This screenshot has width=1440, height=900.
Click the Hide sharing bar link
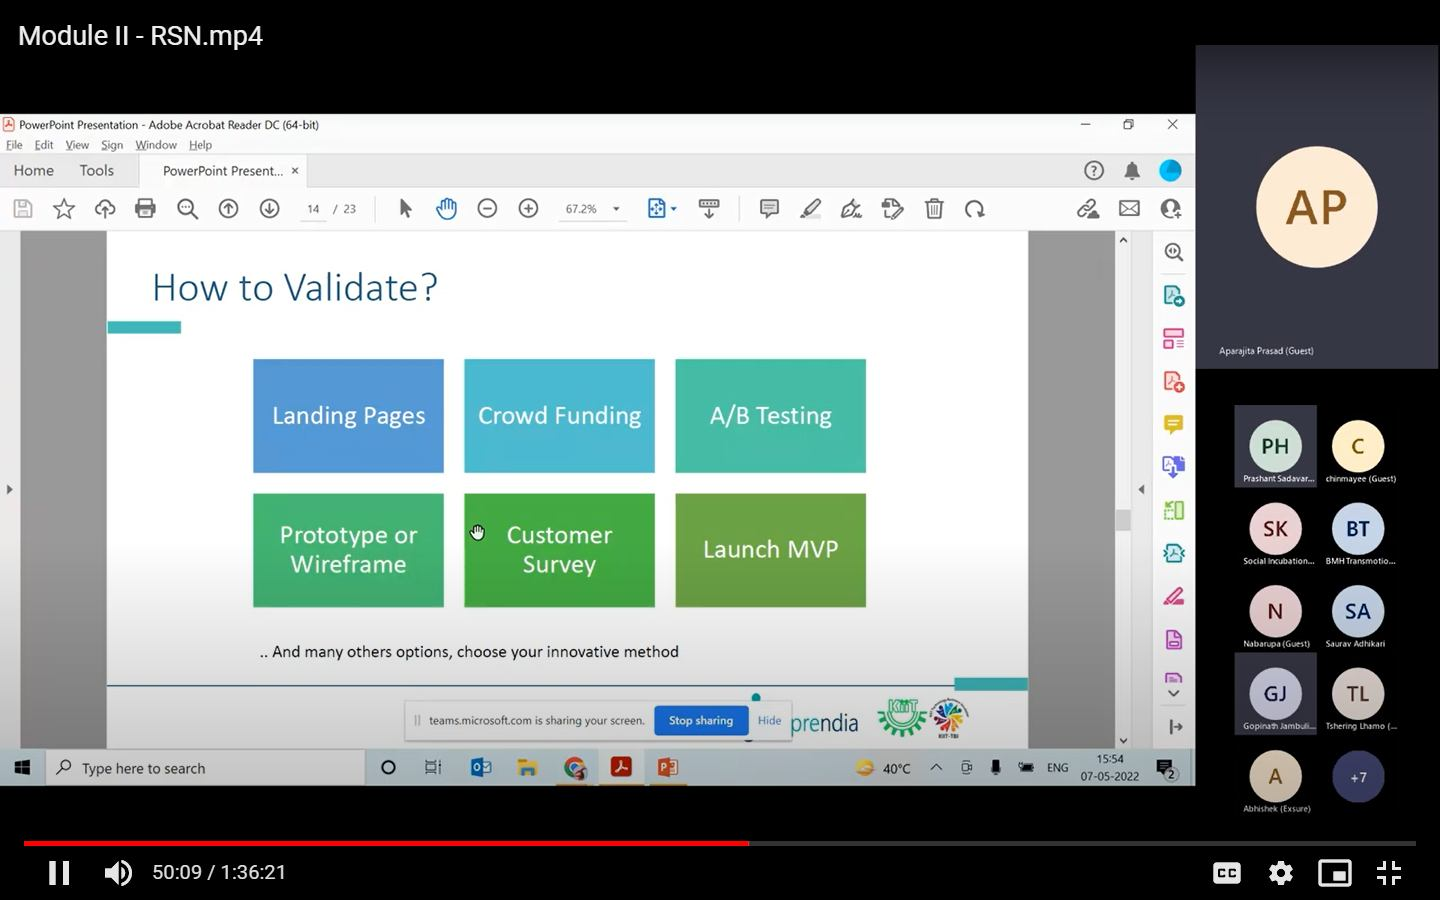coord(769,720)
